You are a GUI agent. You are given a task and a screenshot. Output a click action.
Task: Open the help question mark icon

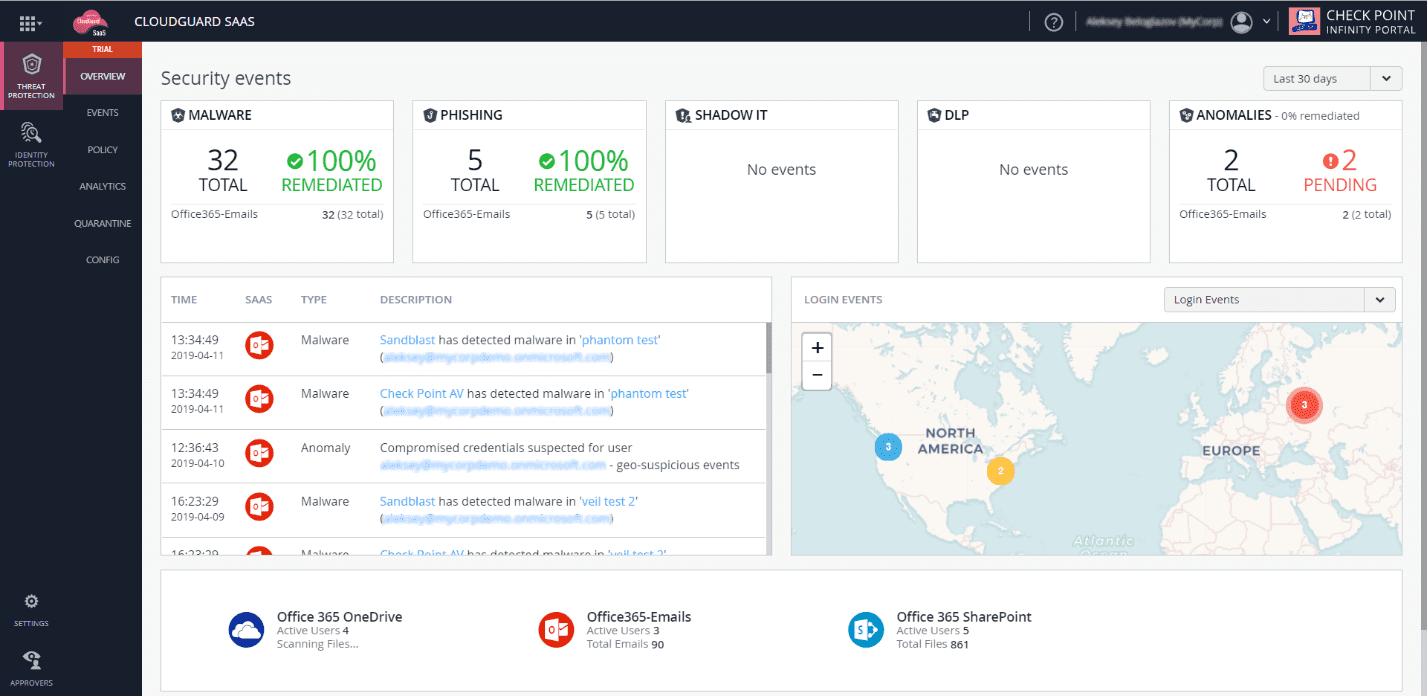pyautogui.click(x=1053, y=22)
